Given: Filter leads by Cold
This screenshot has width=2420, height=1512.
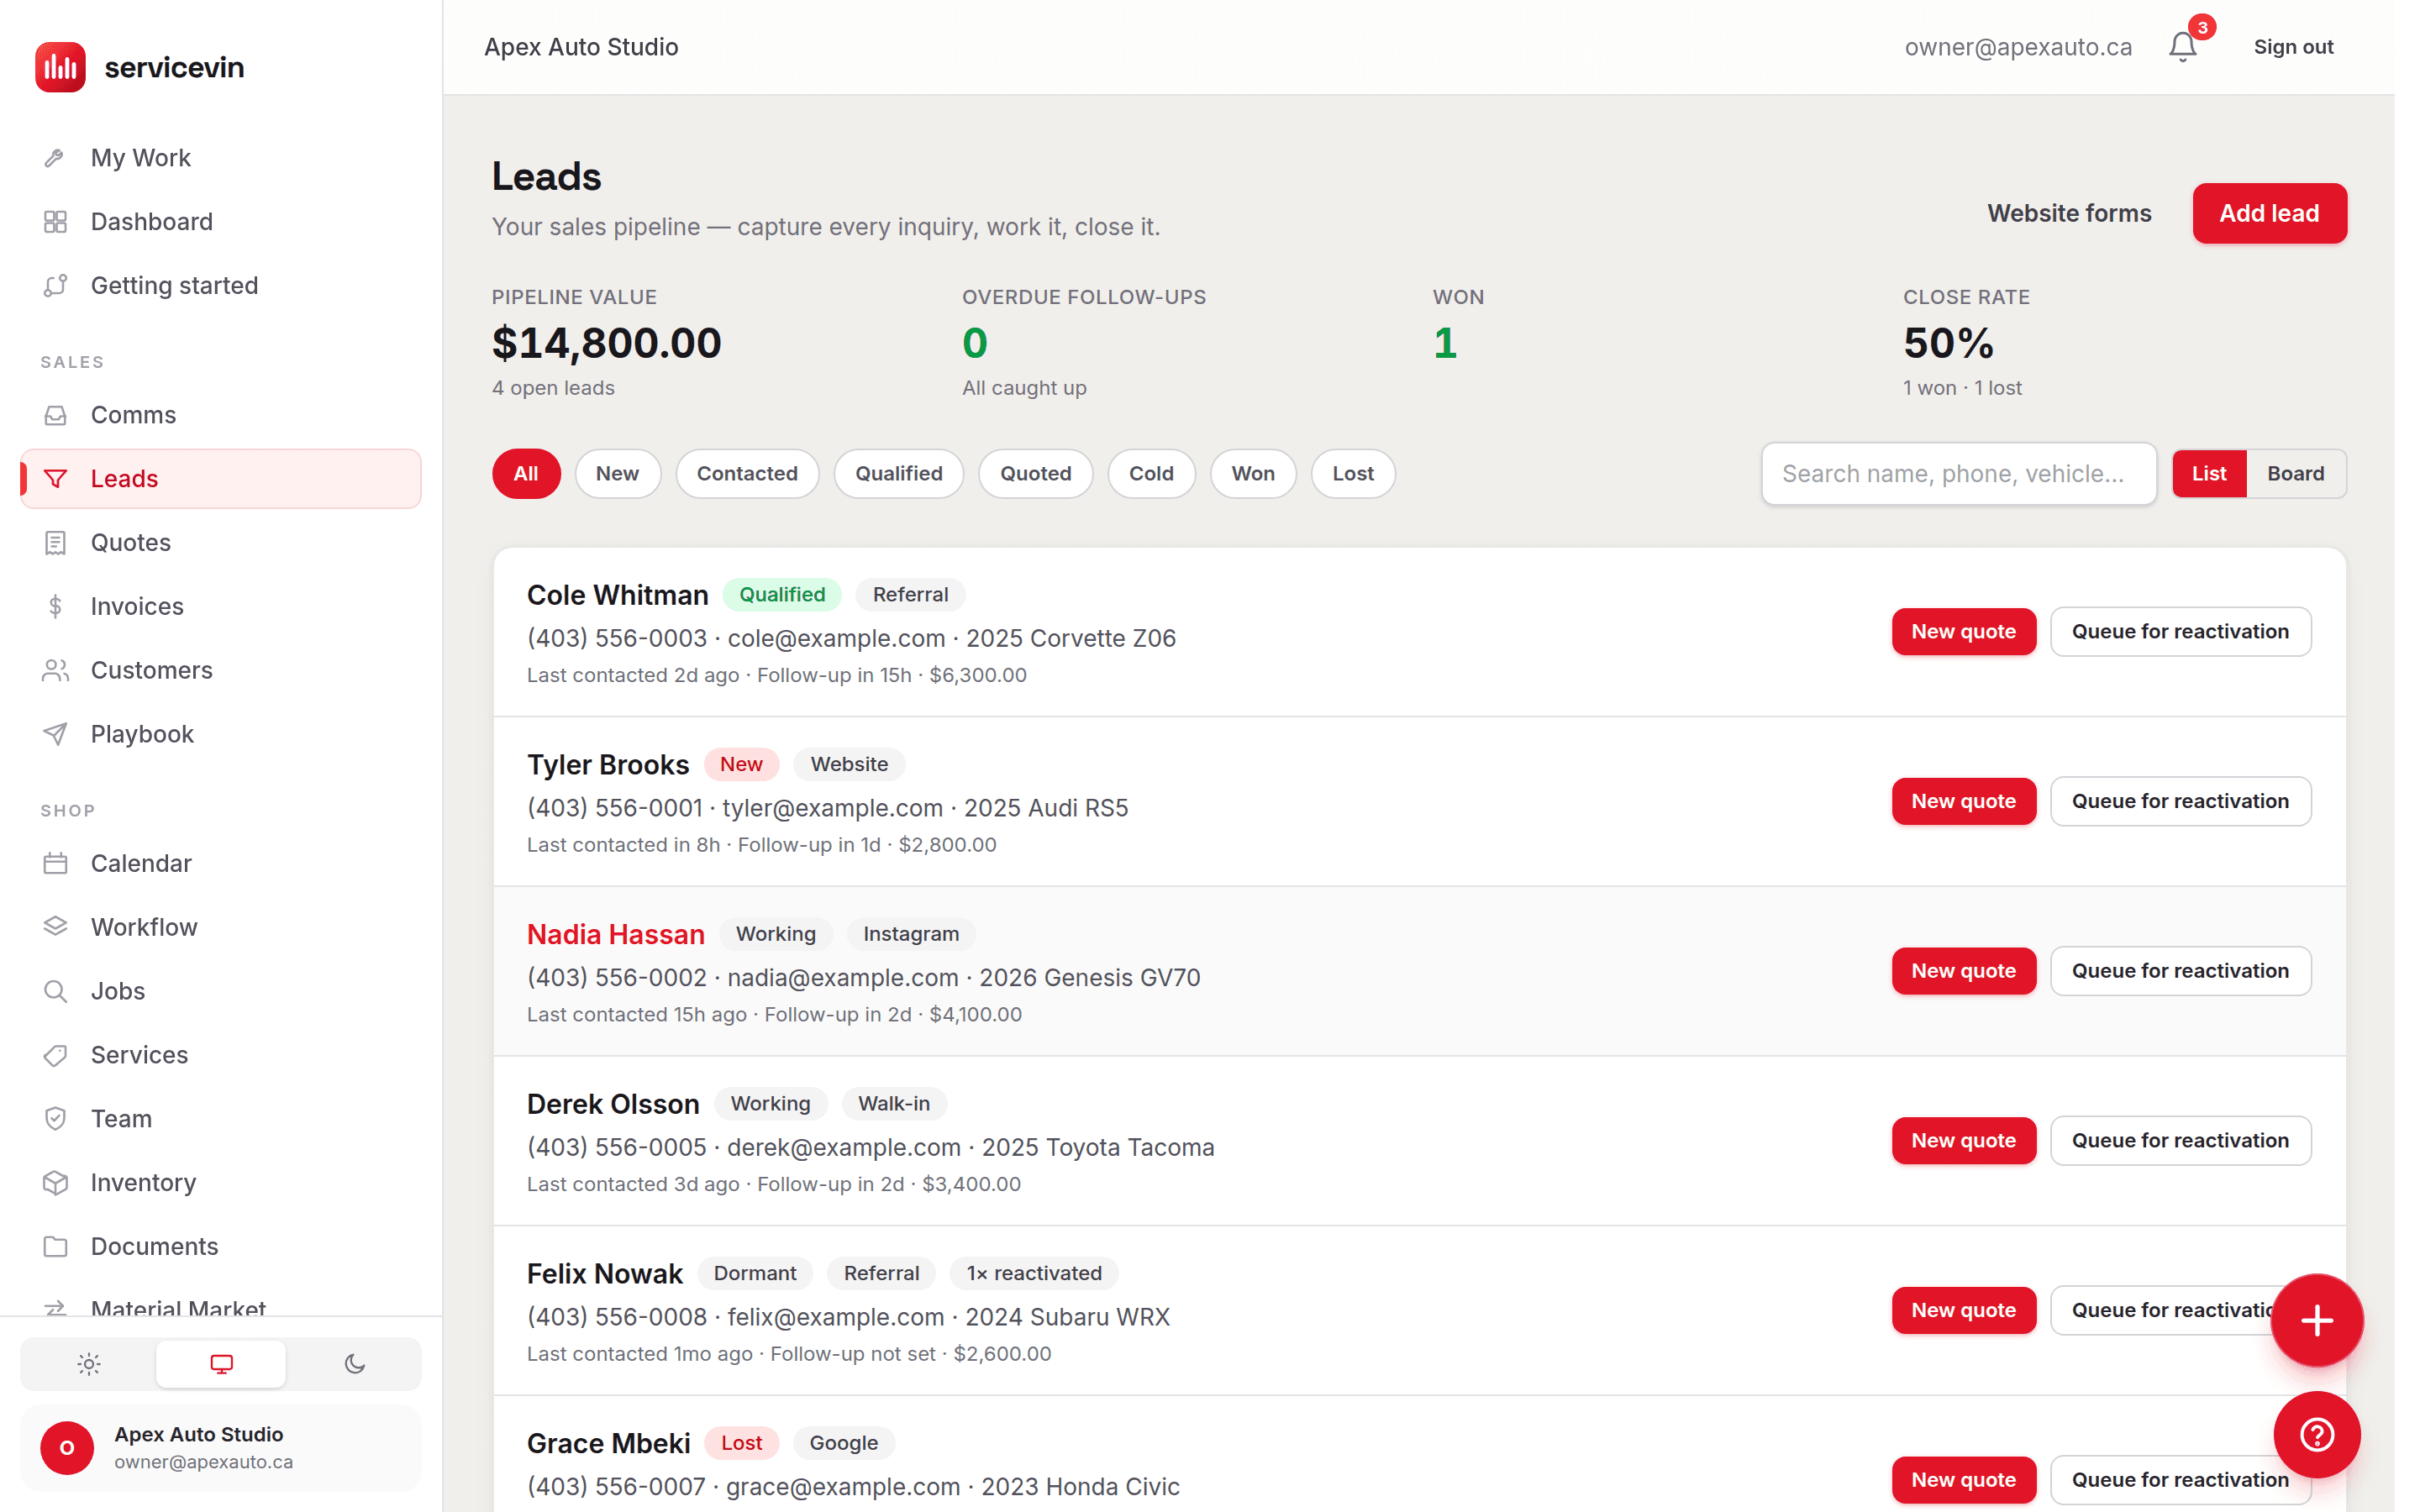Looking at the screenshot, I should click(1151, 474).
